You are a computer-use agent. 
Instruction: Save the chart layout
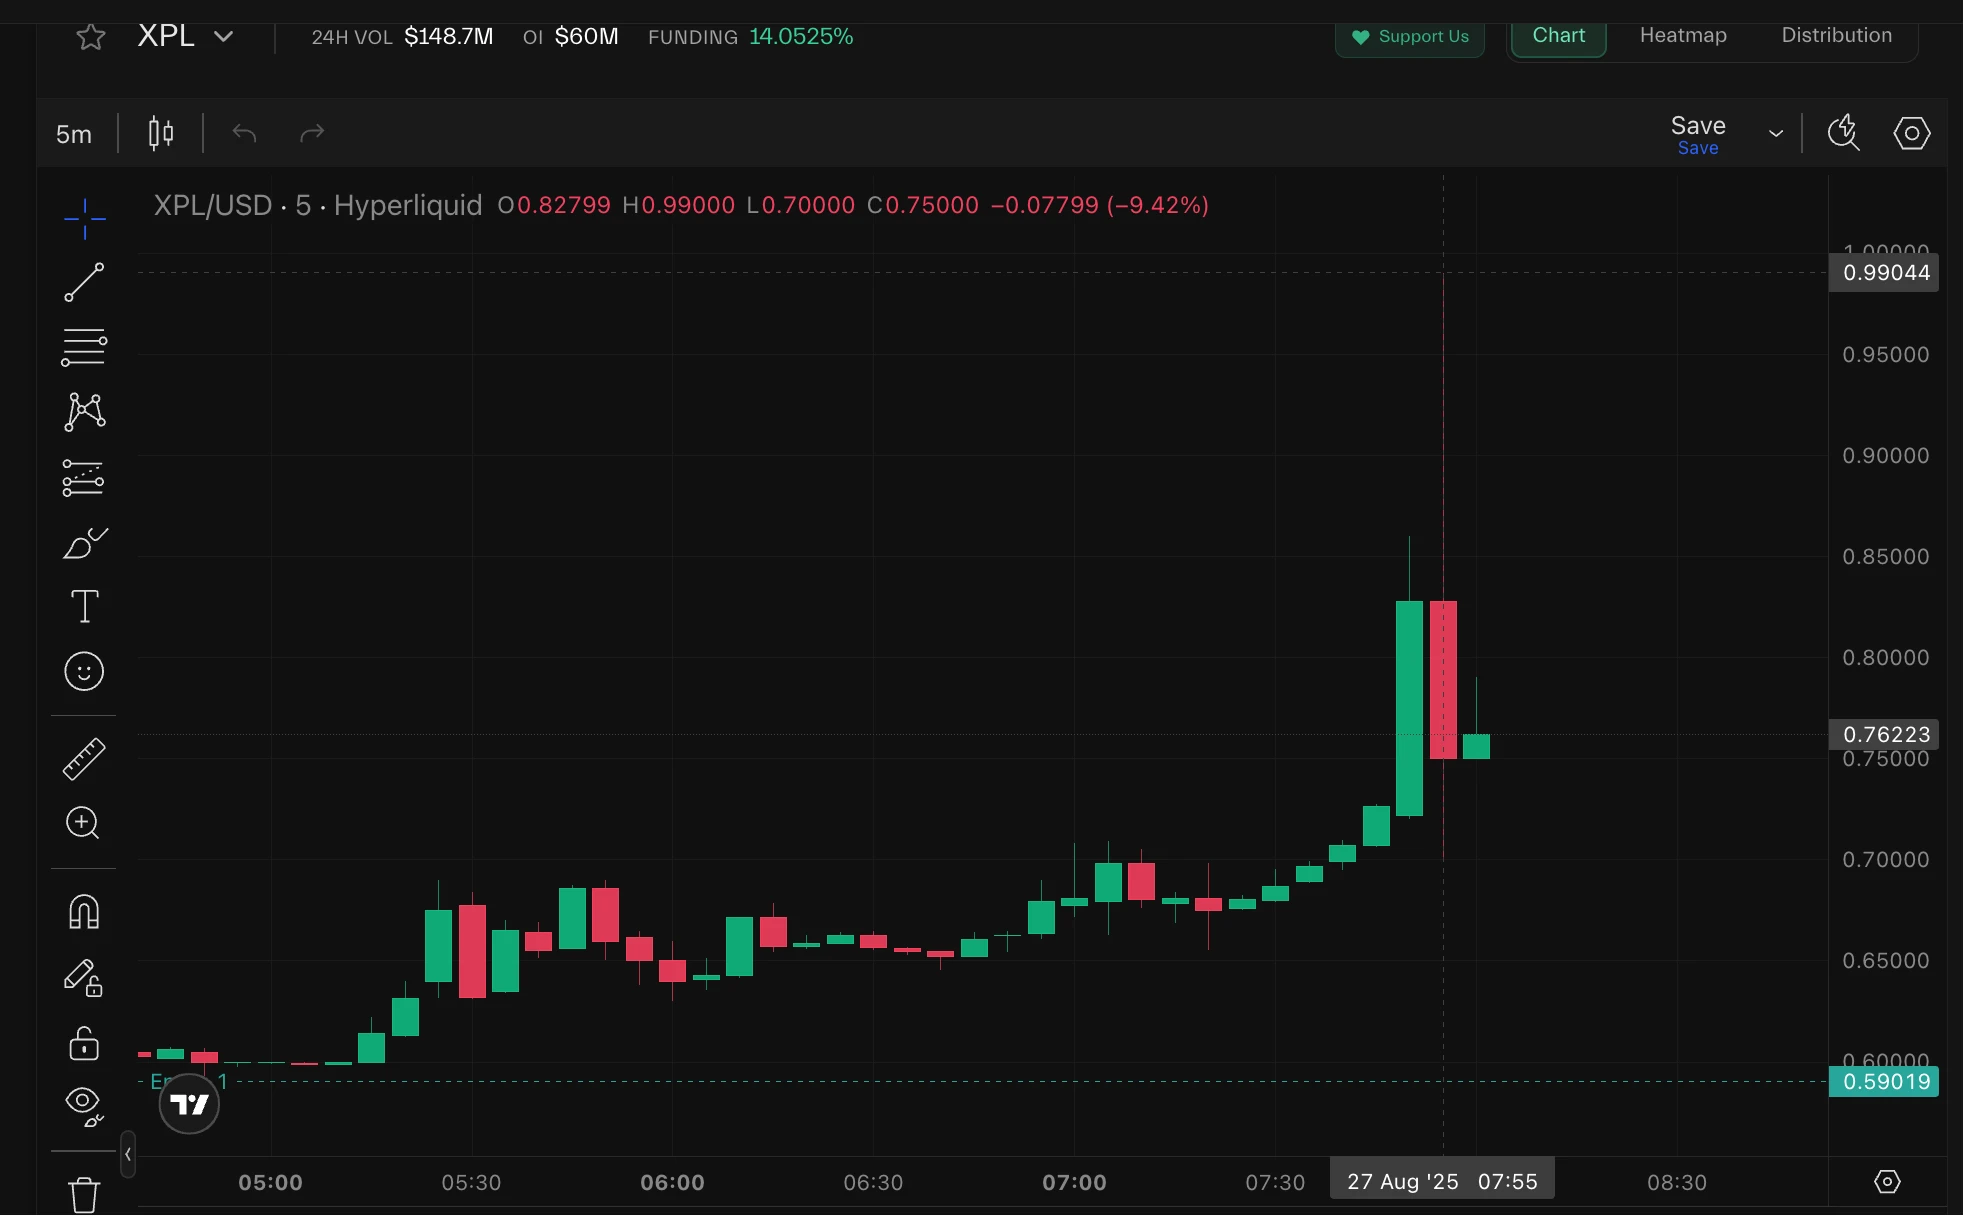point(1697,125)
